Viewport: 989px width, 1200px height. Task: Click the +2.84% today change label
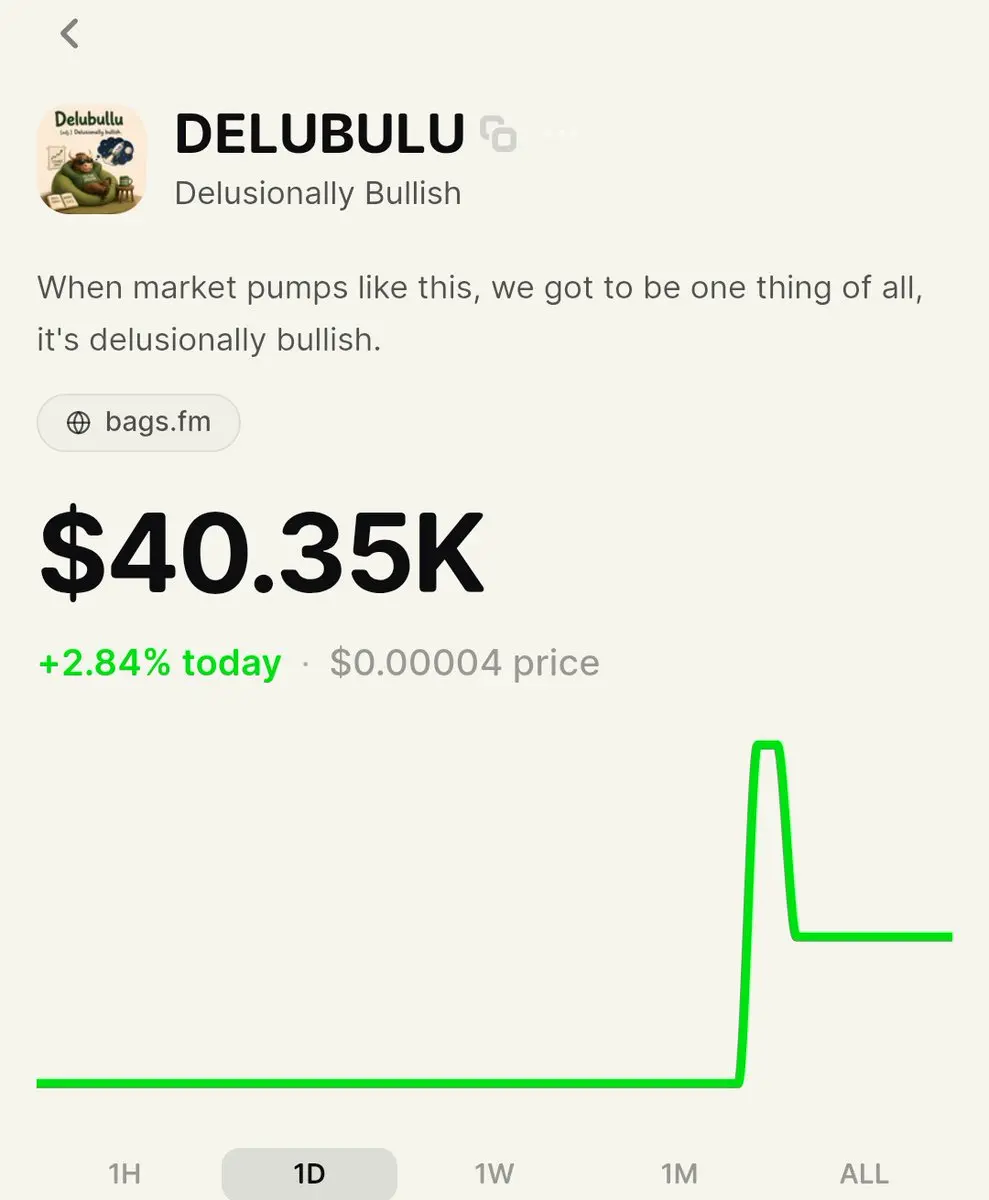point(160,663)
